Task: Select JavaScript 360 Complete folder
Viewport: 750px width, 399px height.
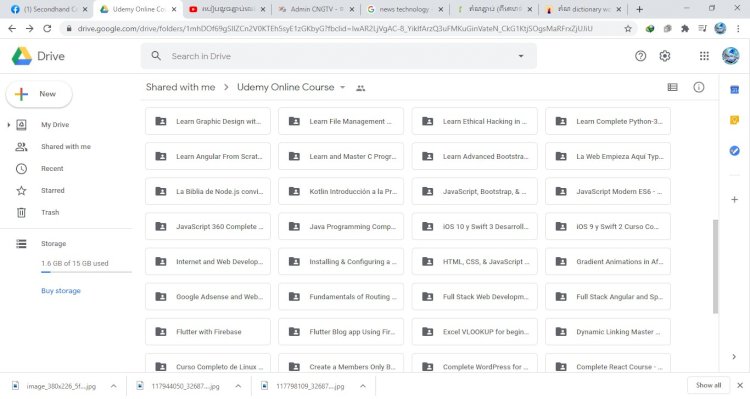Action: pyautogui.click(x=208, y=226)
